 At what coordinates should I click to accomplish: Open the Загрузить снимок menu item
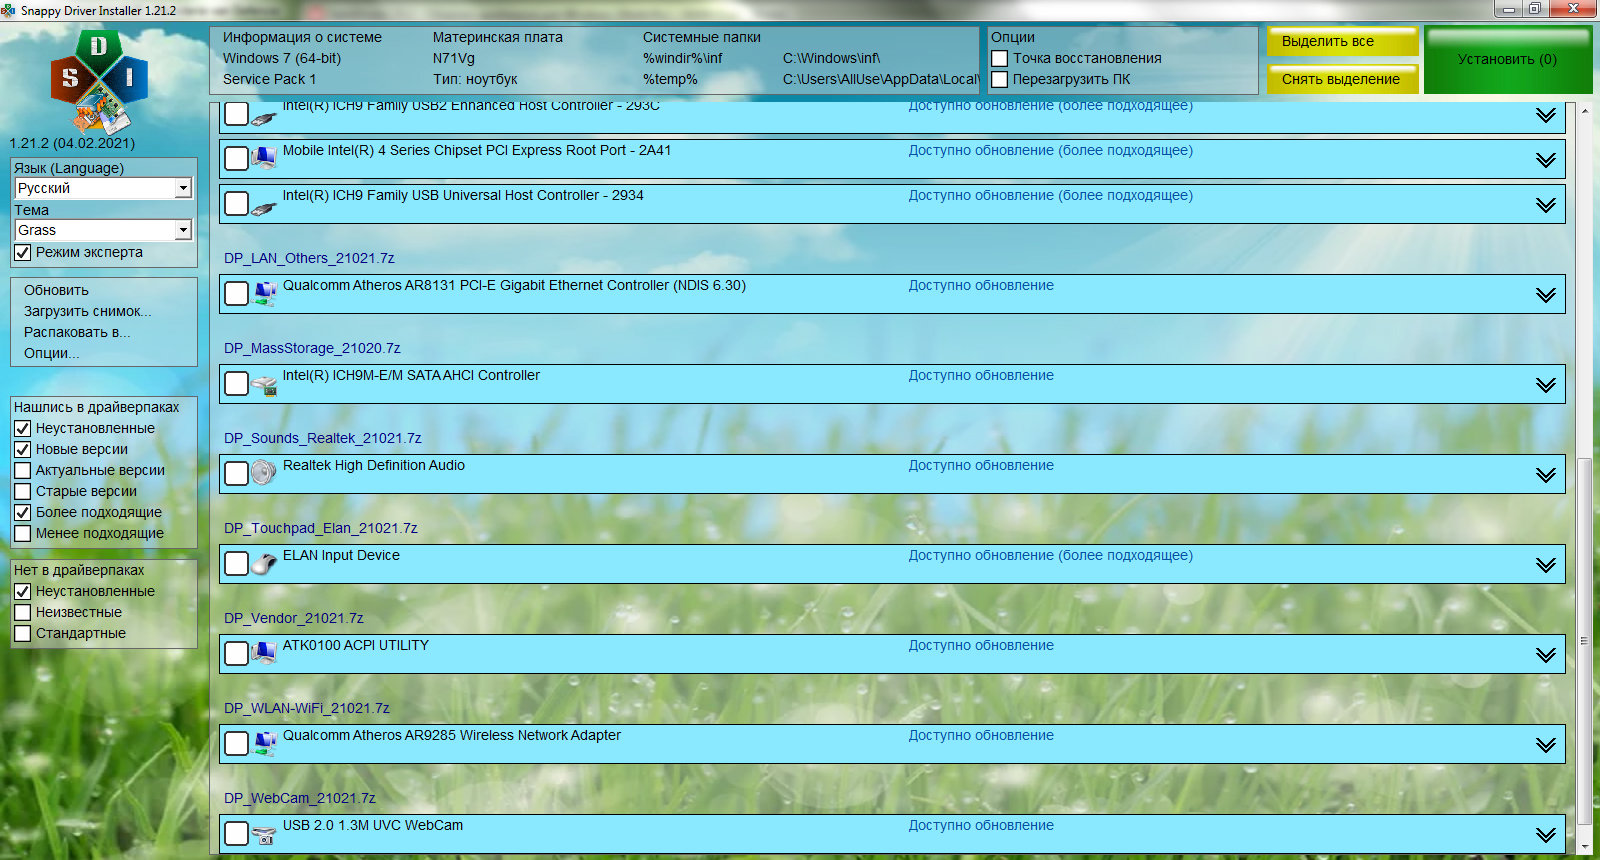coord(87,311)
